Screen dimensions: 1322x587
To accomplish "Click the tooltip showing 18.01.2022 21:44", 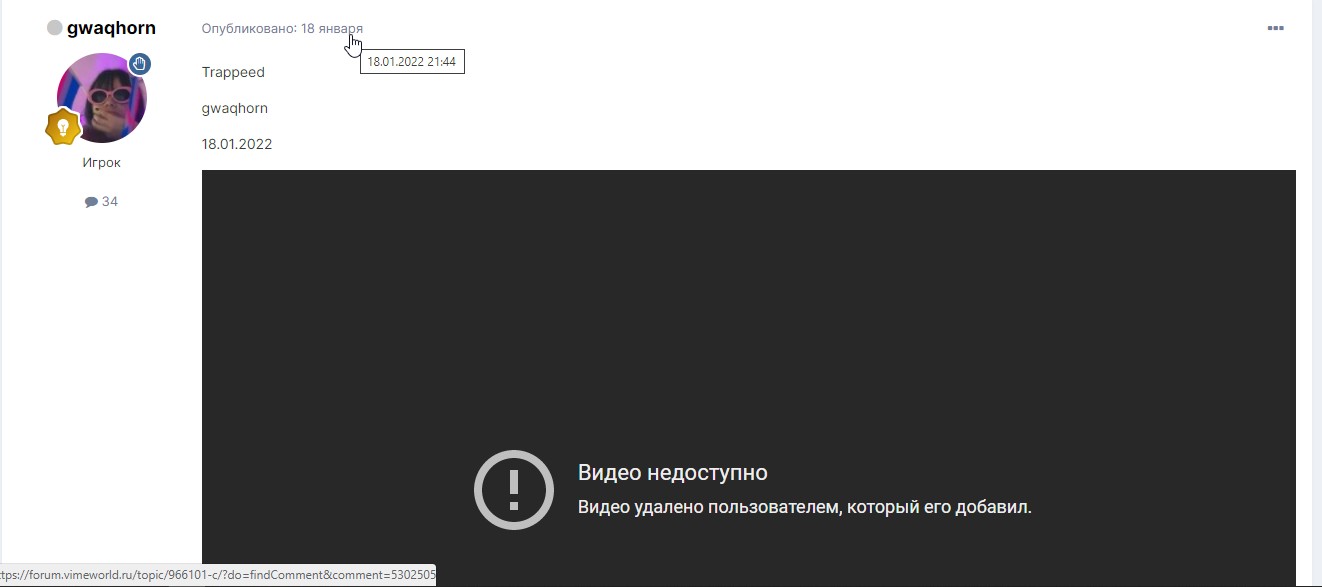I will coord(412,61).
